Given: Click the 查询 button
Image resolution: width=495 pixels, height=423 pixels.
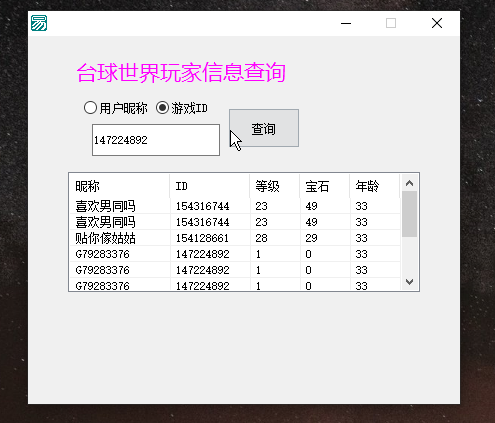Looking at the screenshot, I should tap(264, 128).
